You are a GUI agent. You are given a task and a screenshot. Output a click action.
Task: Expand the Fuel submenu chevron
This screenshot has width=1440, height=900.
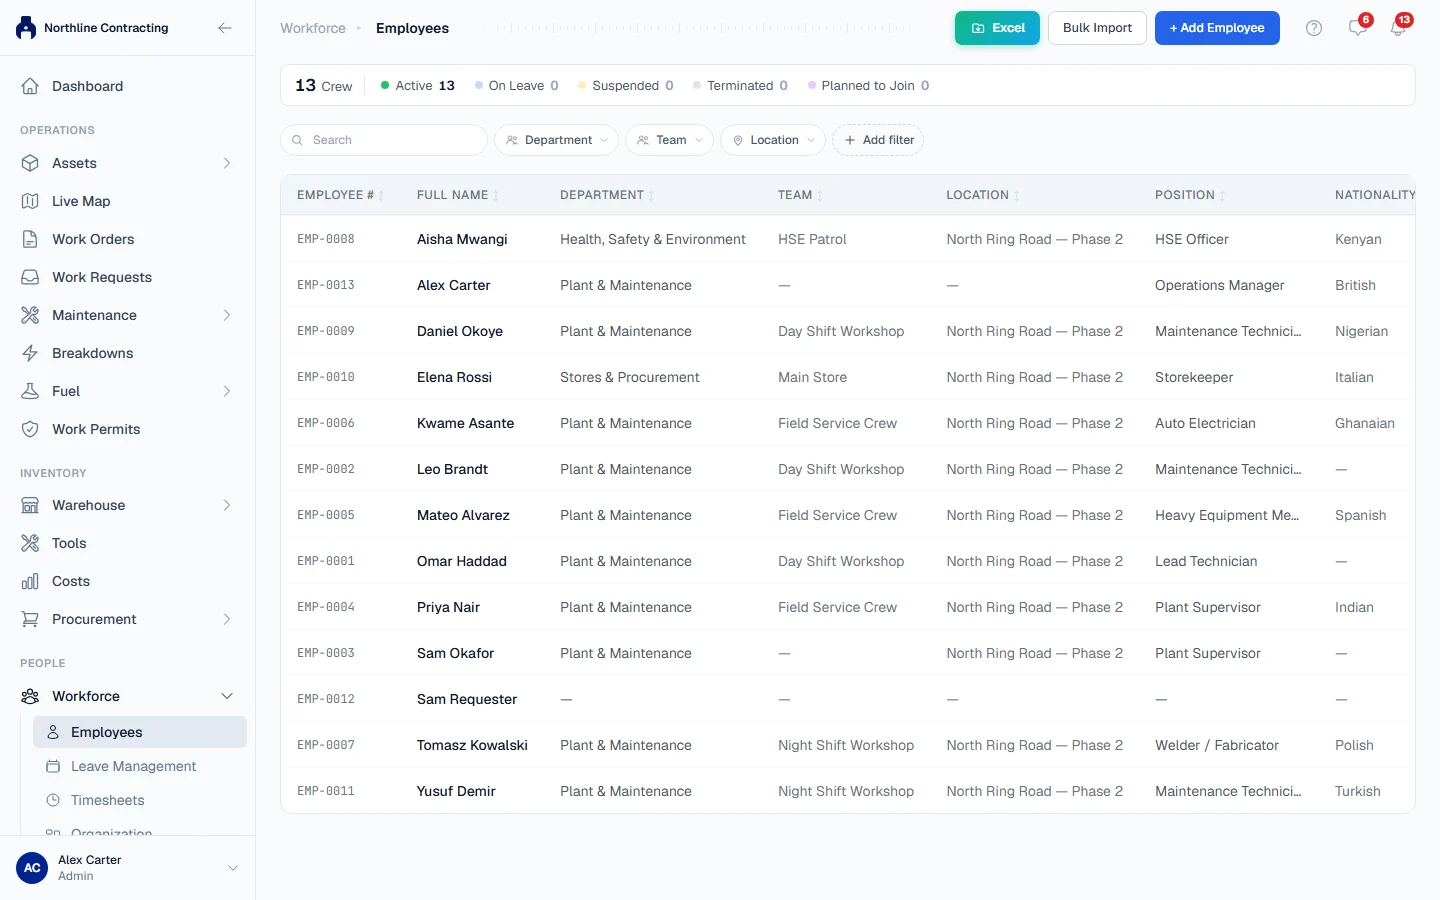(227, 391)
